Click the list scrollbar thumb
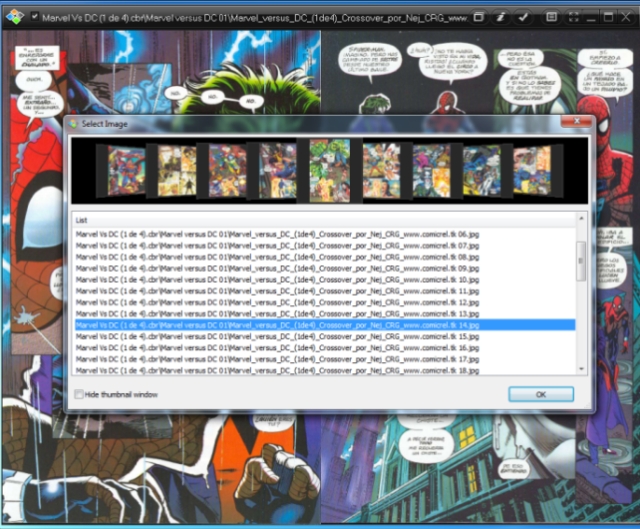This screenshot has height=529, width=640. [581, 261]
